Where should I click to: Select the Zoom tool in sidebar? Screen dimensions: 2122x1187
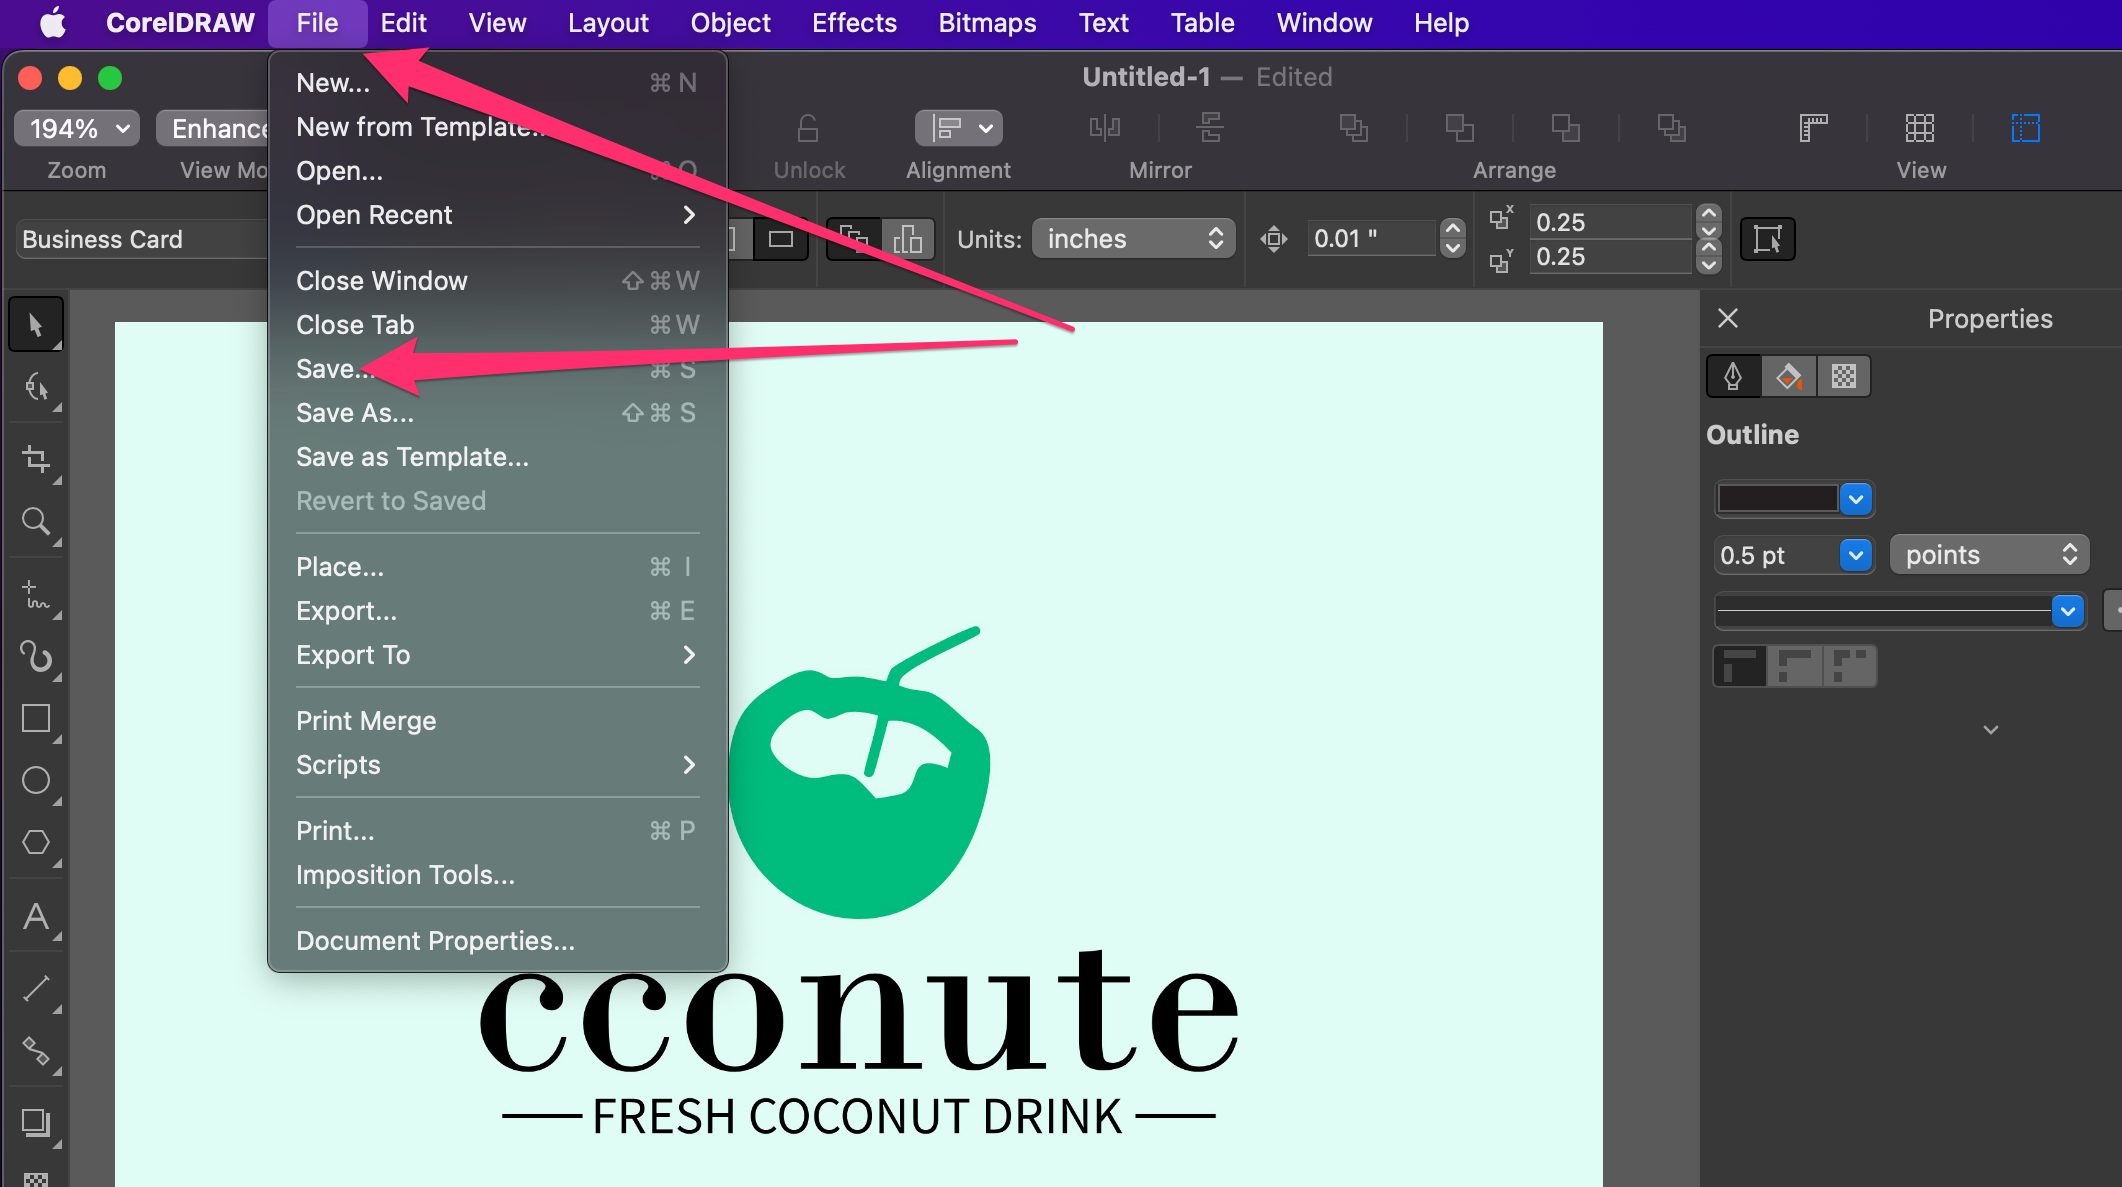pyautogui.click(x=39, y=524)
